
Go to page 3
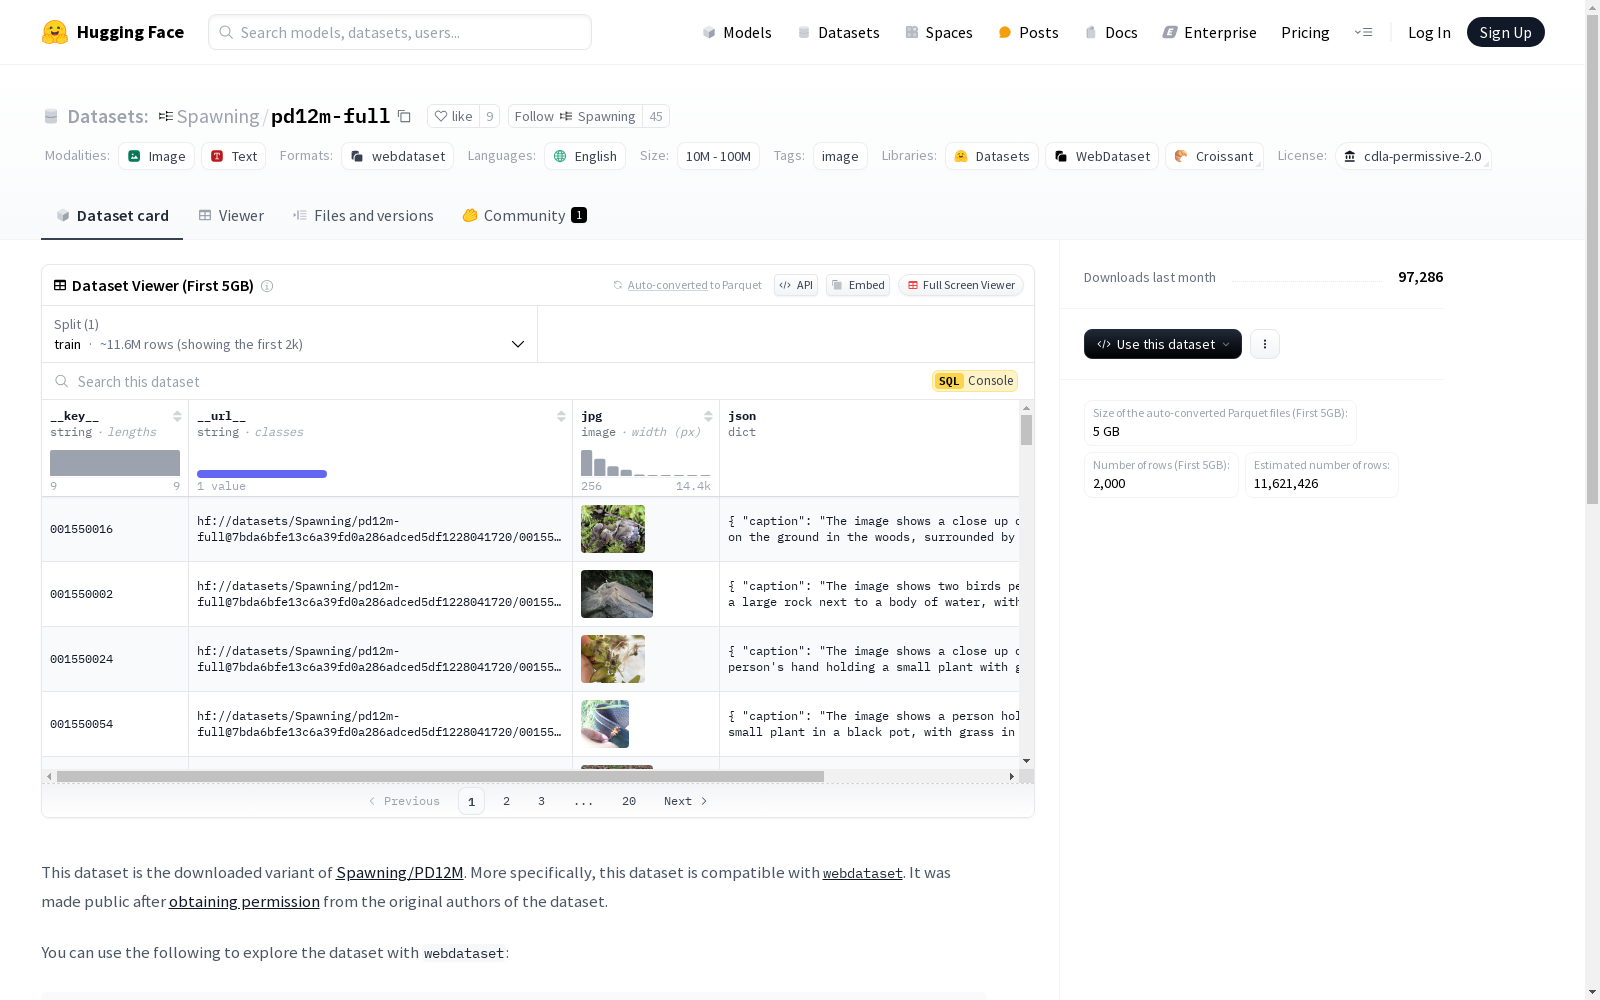coord(541,801)
